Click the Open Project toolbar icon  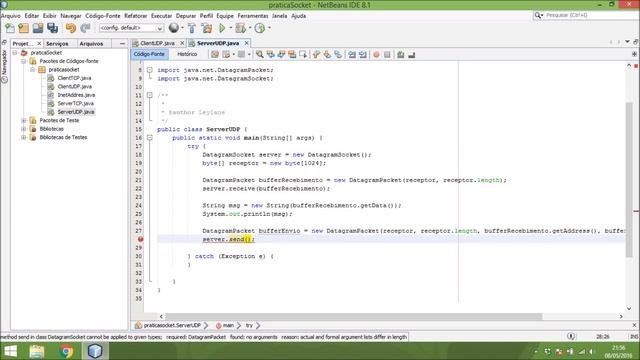pyautogui.click(x=38, y=28)
